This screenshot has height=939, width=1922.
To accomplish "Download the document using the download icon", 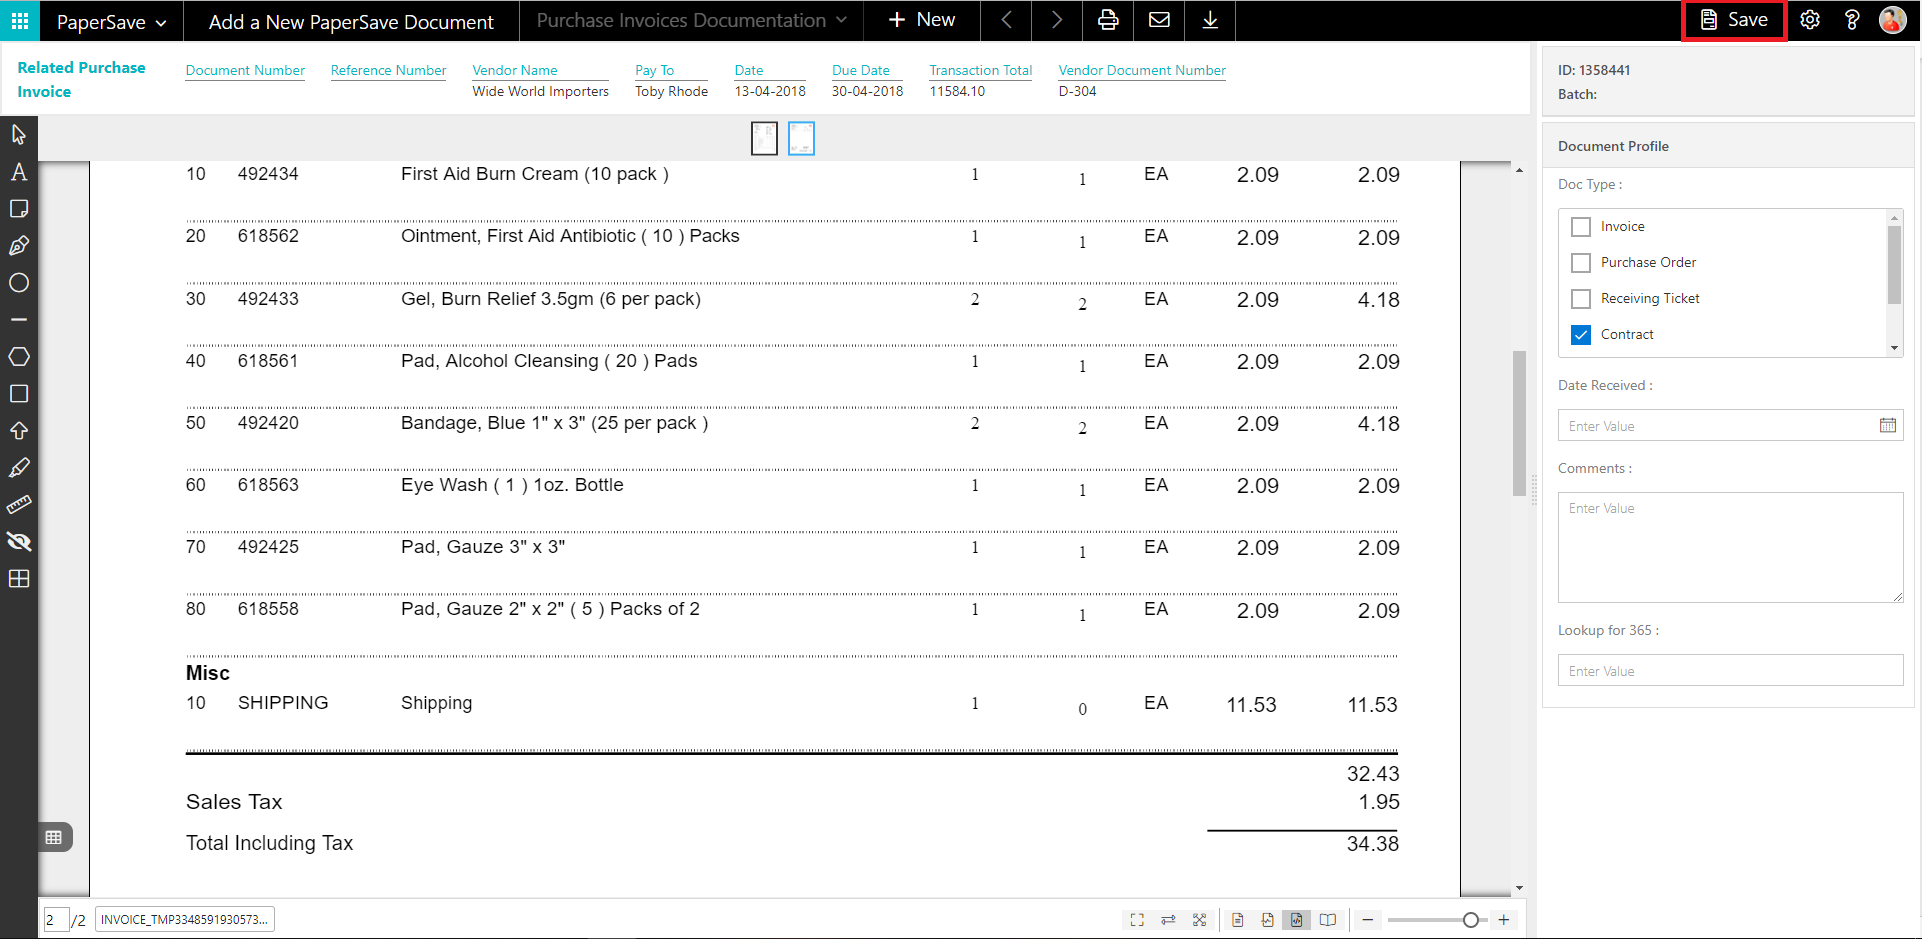I will coord(1210,20).
